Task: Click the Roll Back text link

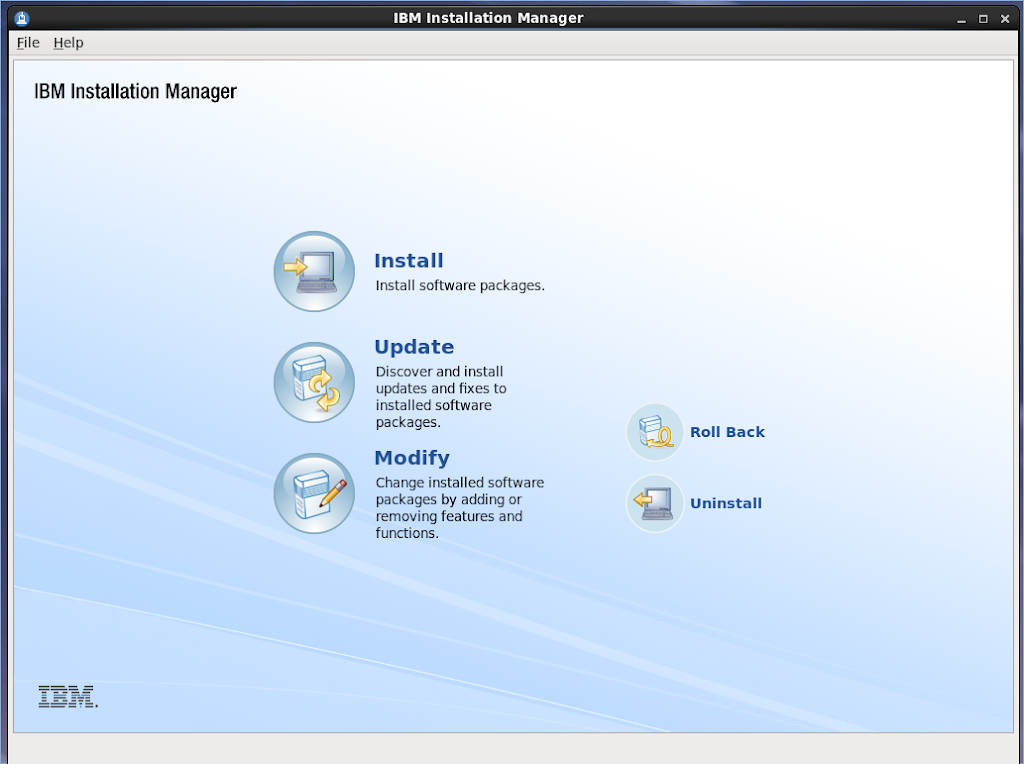Action: coord(727,432)
